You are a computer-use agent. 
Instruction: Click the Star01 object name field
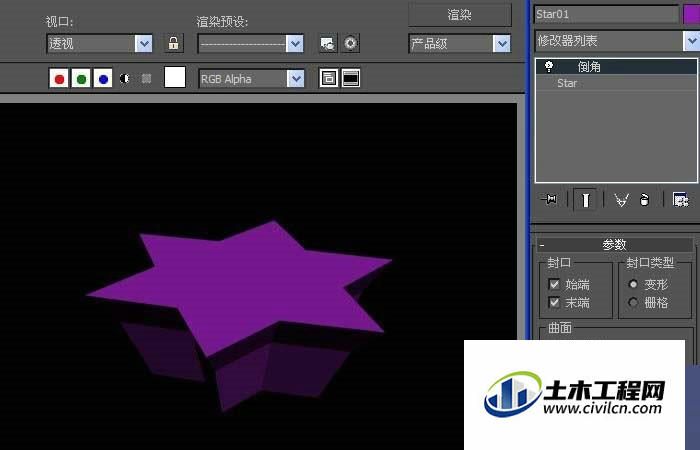[x=606, y=14]
